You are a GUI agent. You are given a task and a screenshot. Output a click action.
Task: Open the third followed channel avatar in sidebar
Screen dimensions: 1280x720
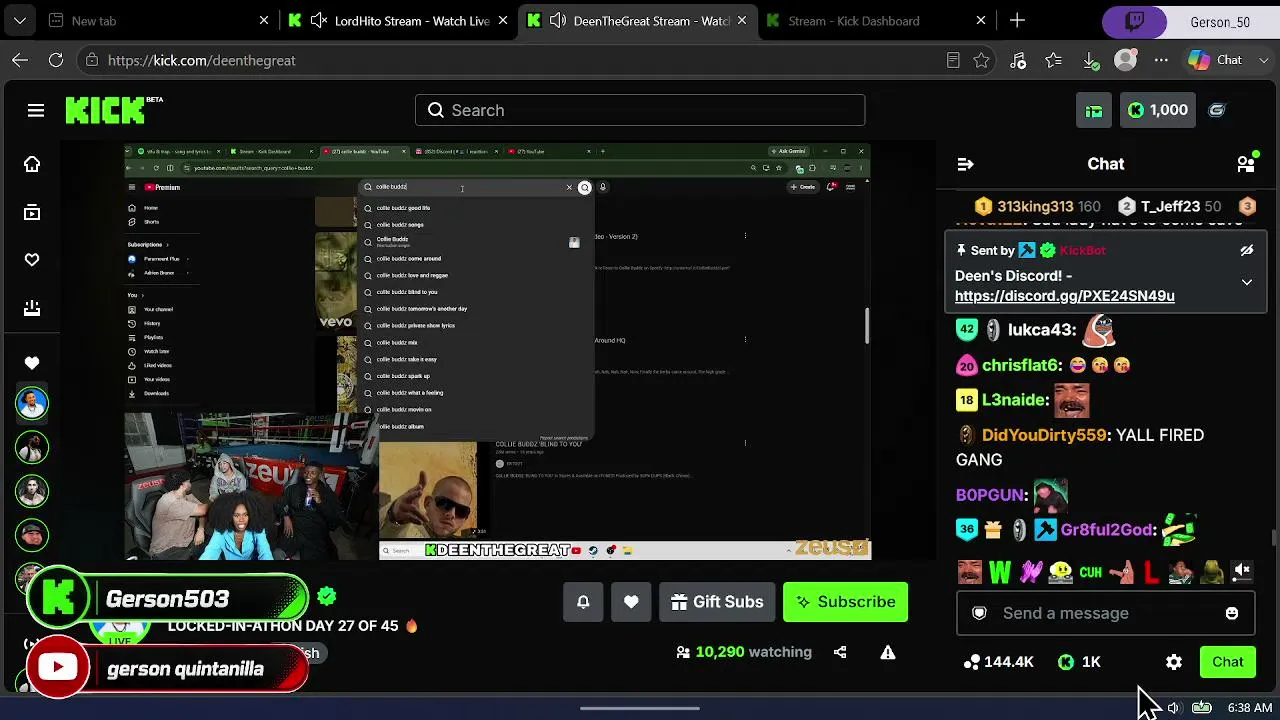click(32, 491)
